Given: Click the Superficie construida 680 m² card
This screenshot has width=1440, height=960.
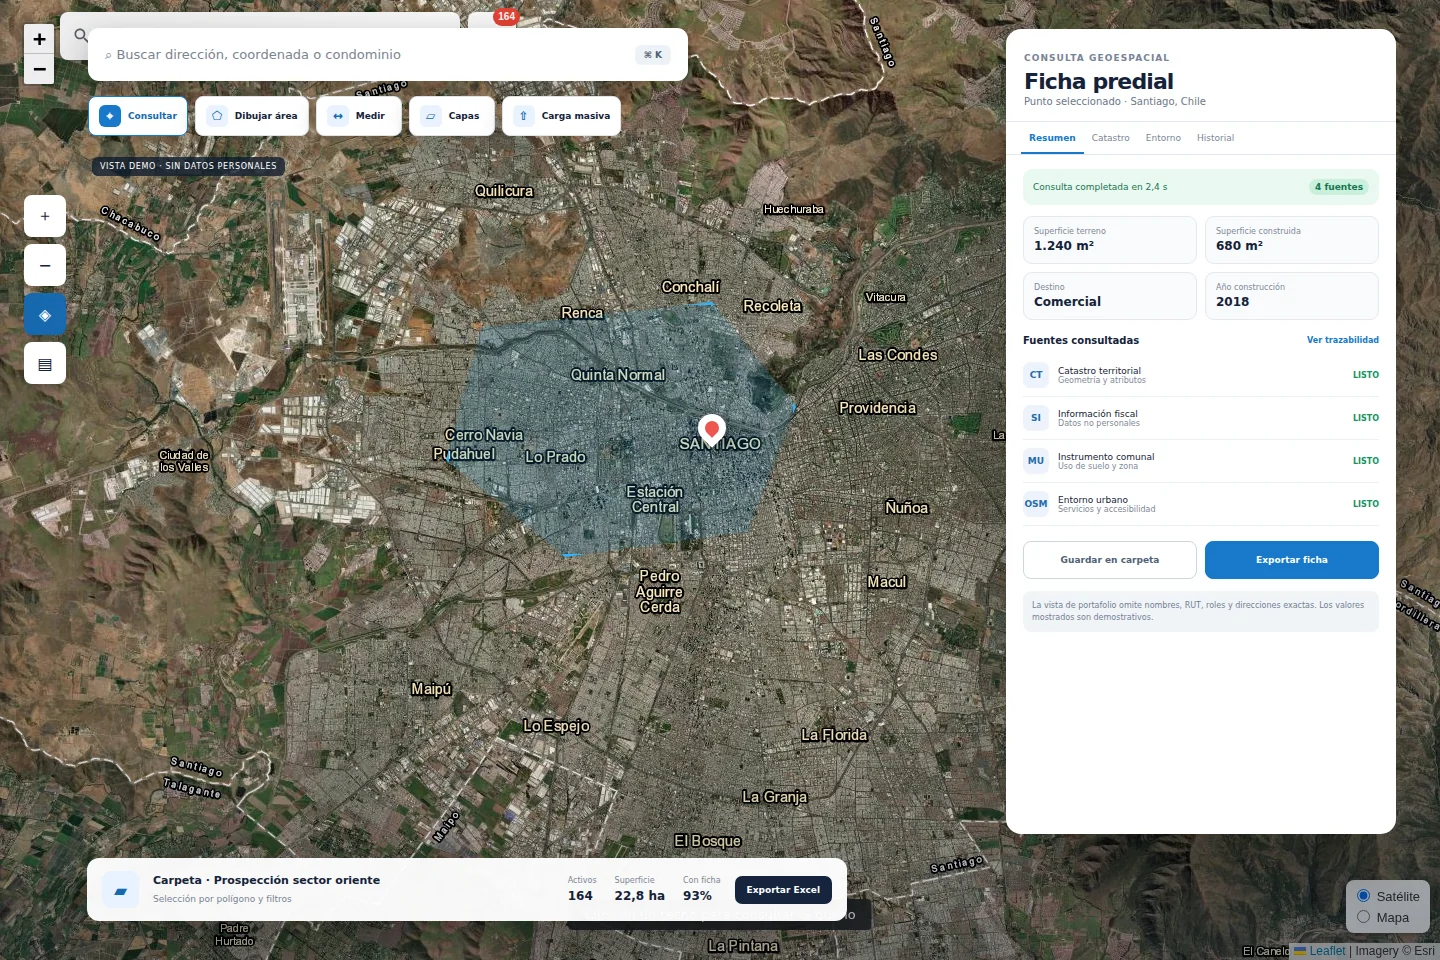Looking at the screenshot, I should [1292, 240].
